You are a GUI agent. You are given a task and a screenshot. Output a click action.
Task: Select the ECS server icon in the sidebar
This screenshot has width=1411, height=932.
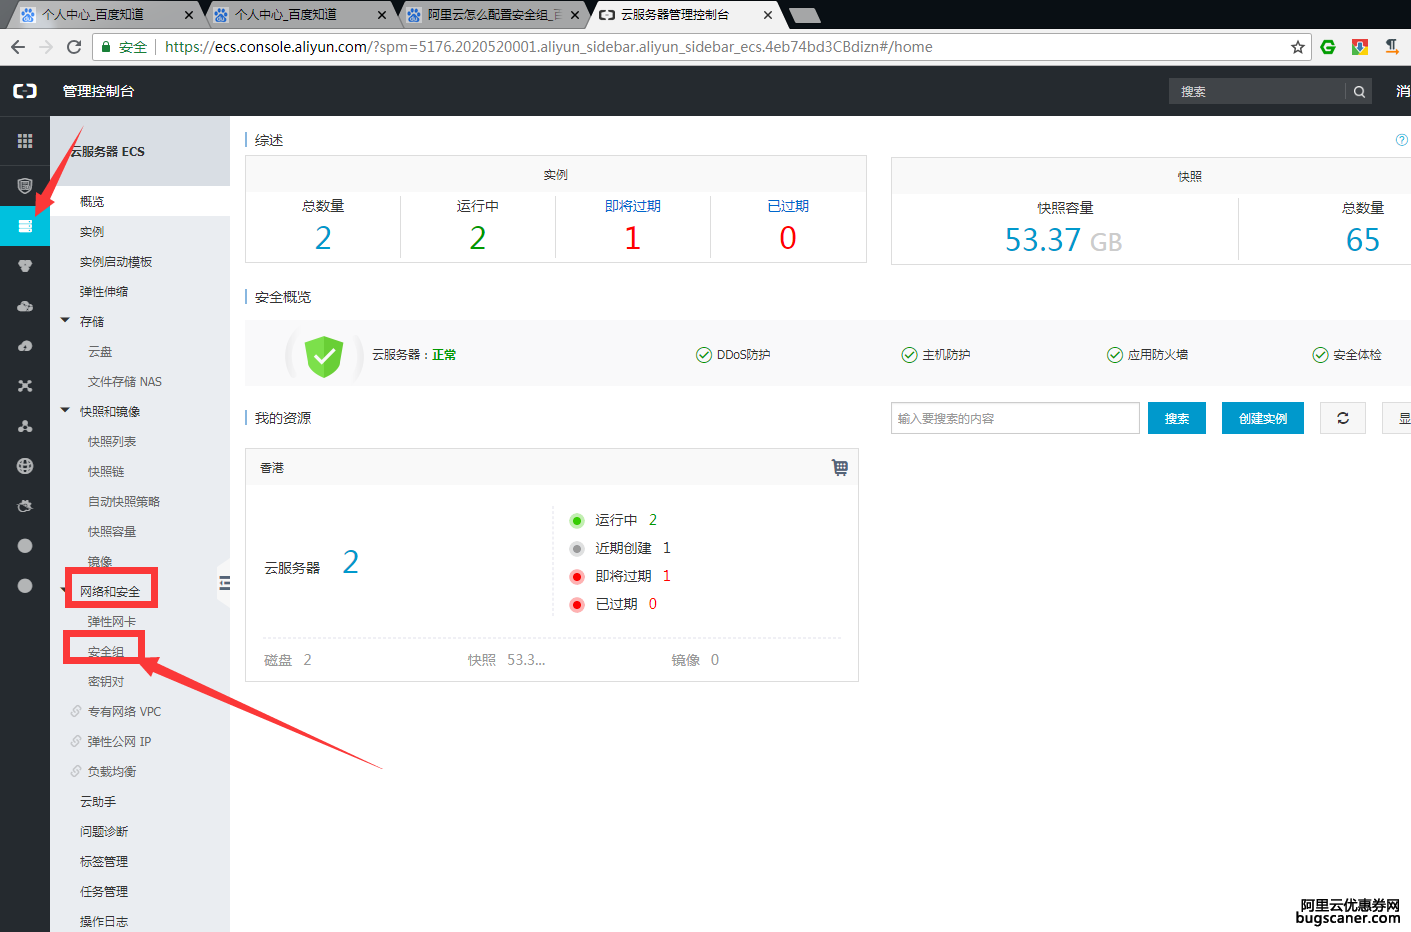pyautogui.click(x=25, y=226)
